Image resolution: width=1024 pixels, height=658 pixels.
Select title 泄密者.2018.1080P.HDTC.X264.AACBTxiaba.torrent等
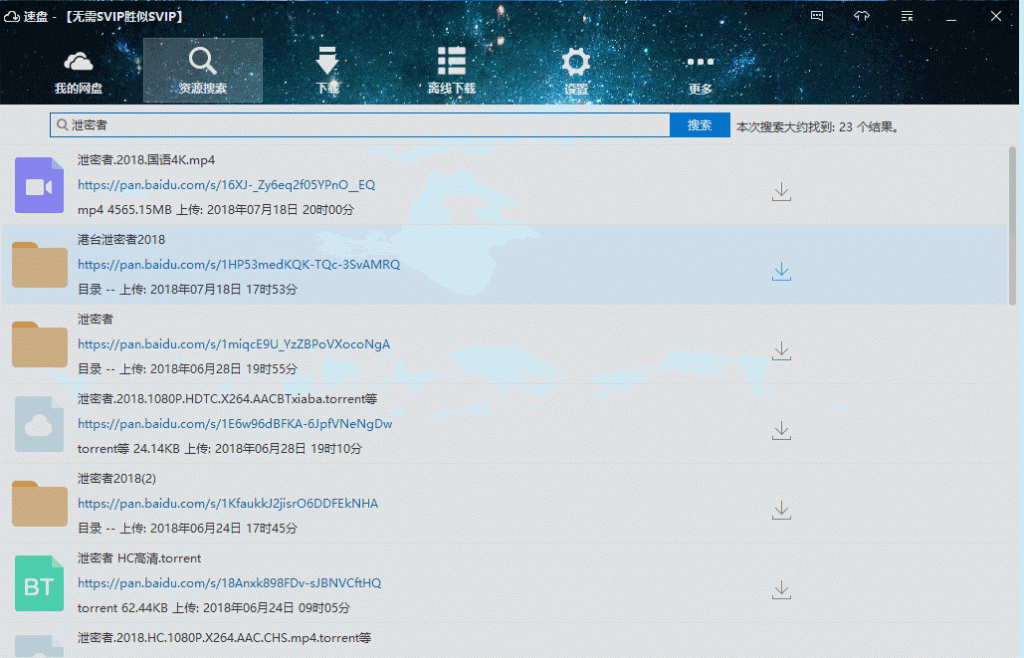pos(227,399)
